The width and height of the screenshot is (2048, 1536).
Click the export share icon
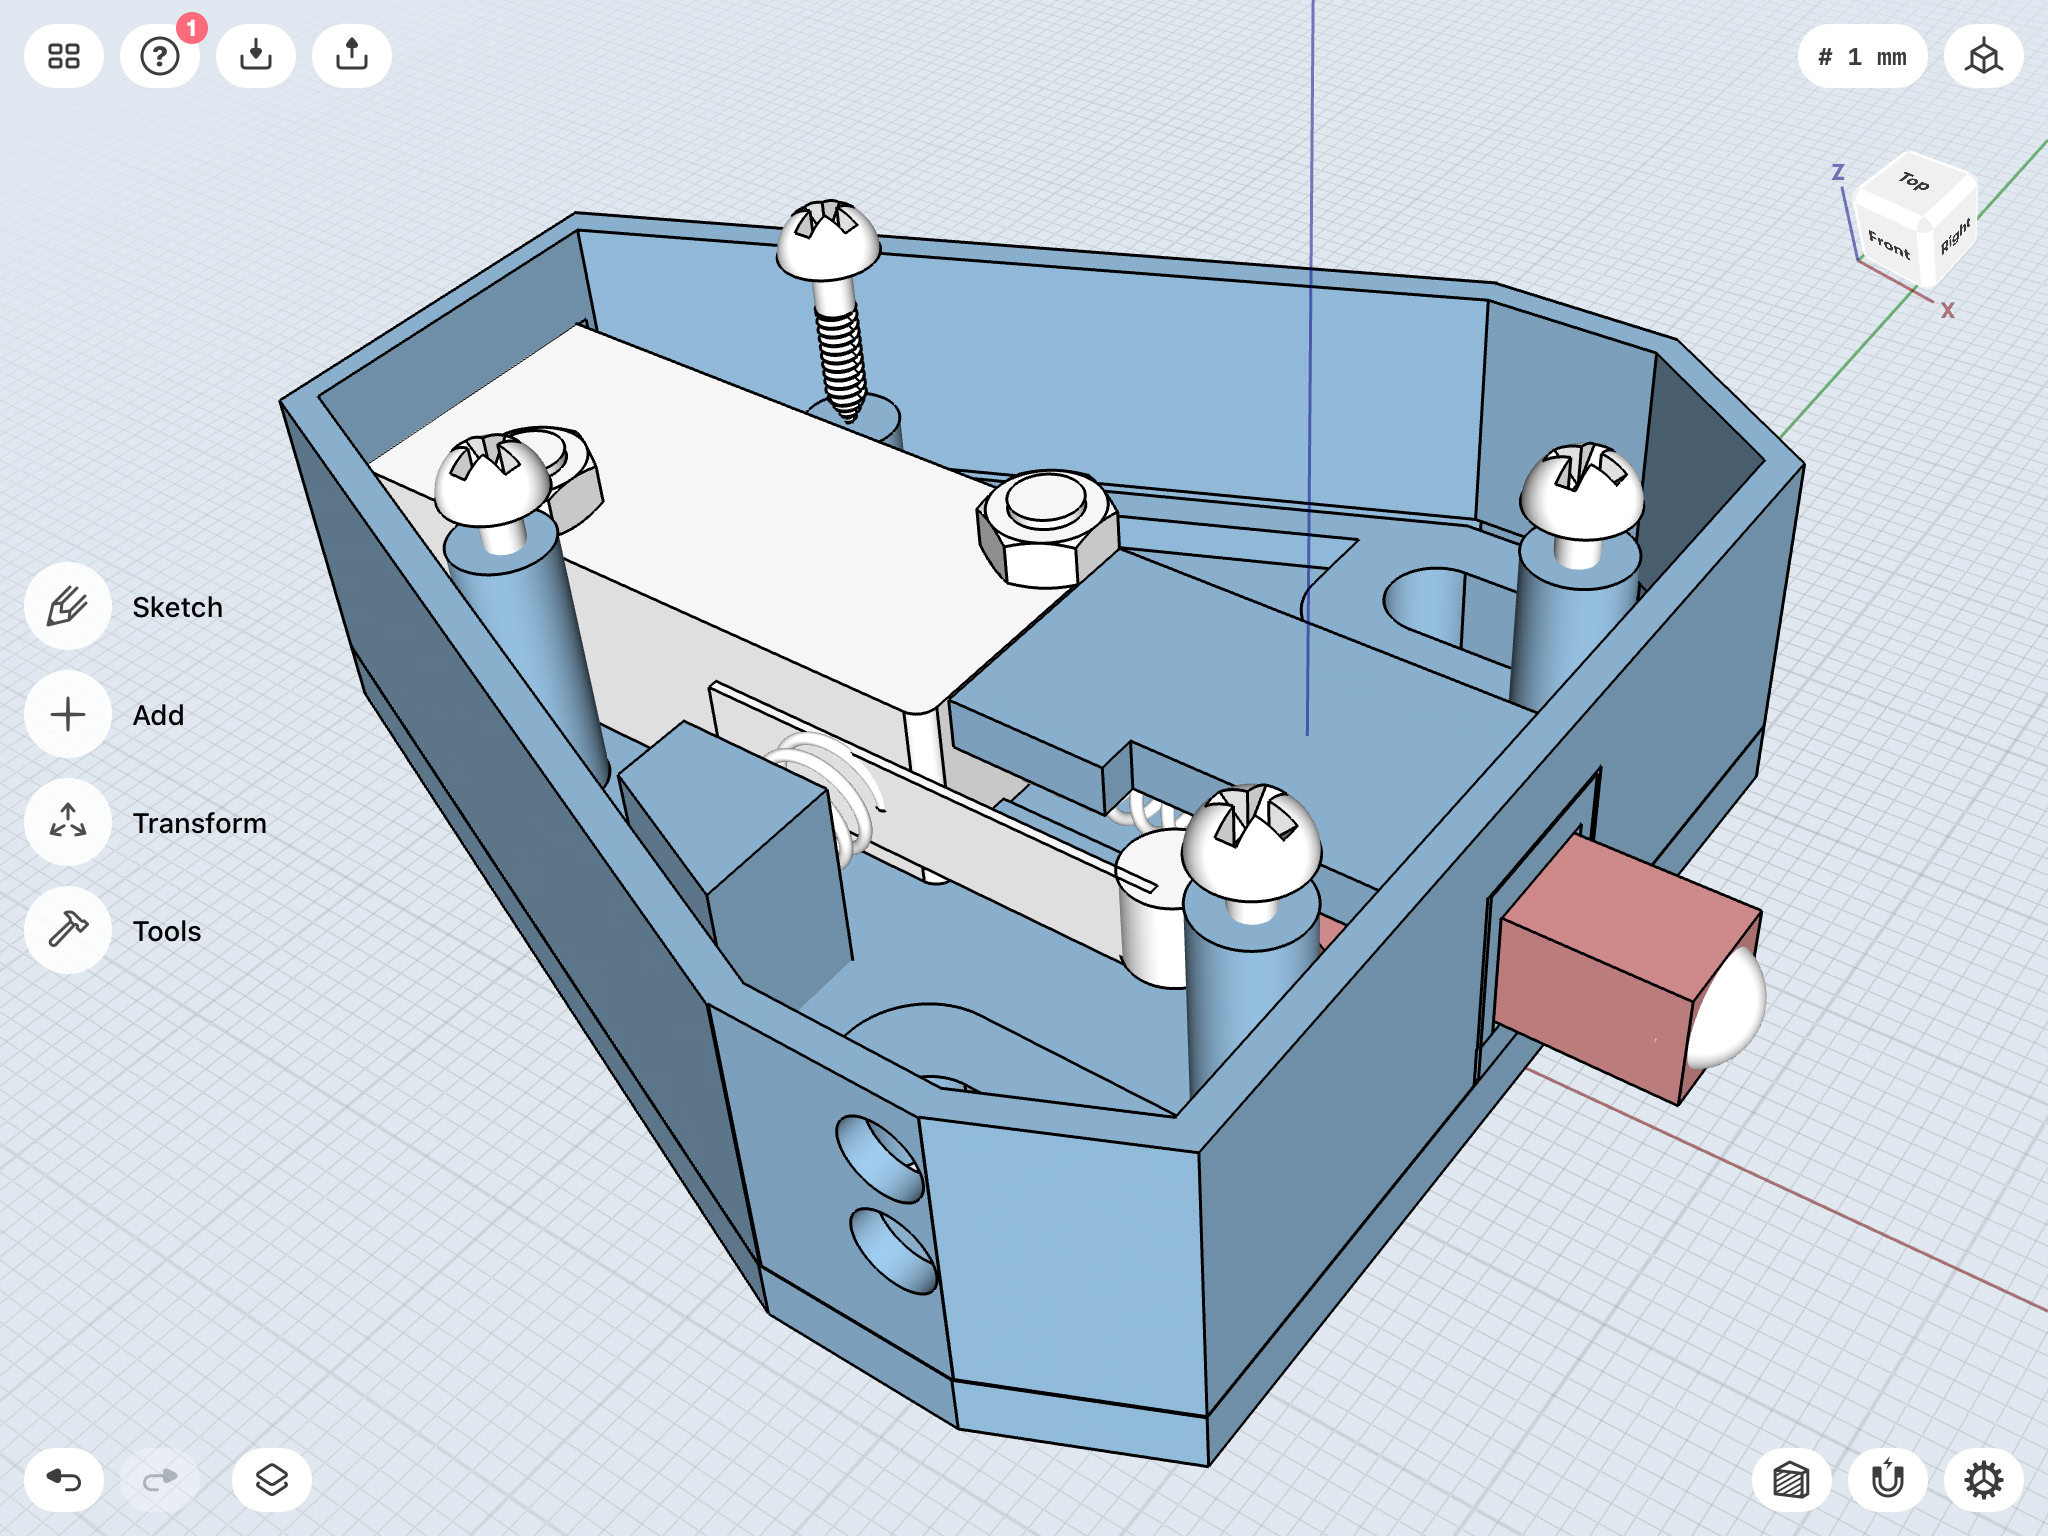[352, 56]
